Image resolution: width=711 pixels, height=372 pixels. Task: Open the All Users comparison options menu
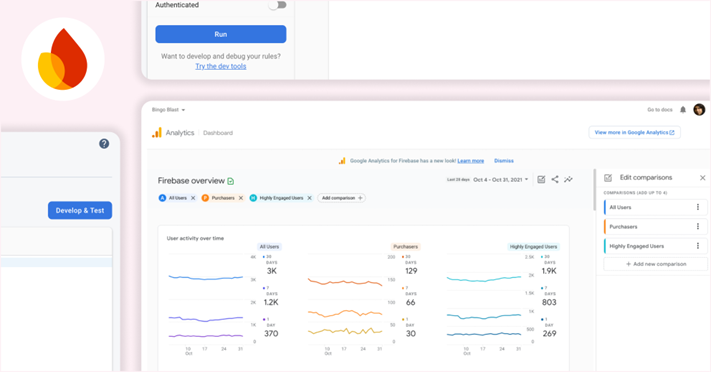pos(698,207)
